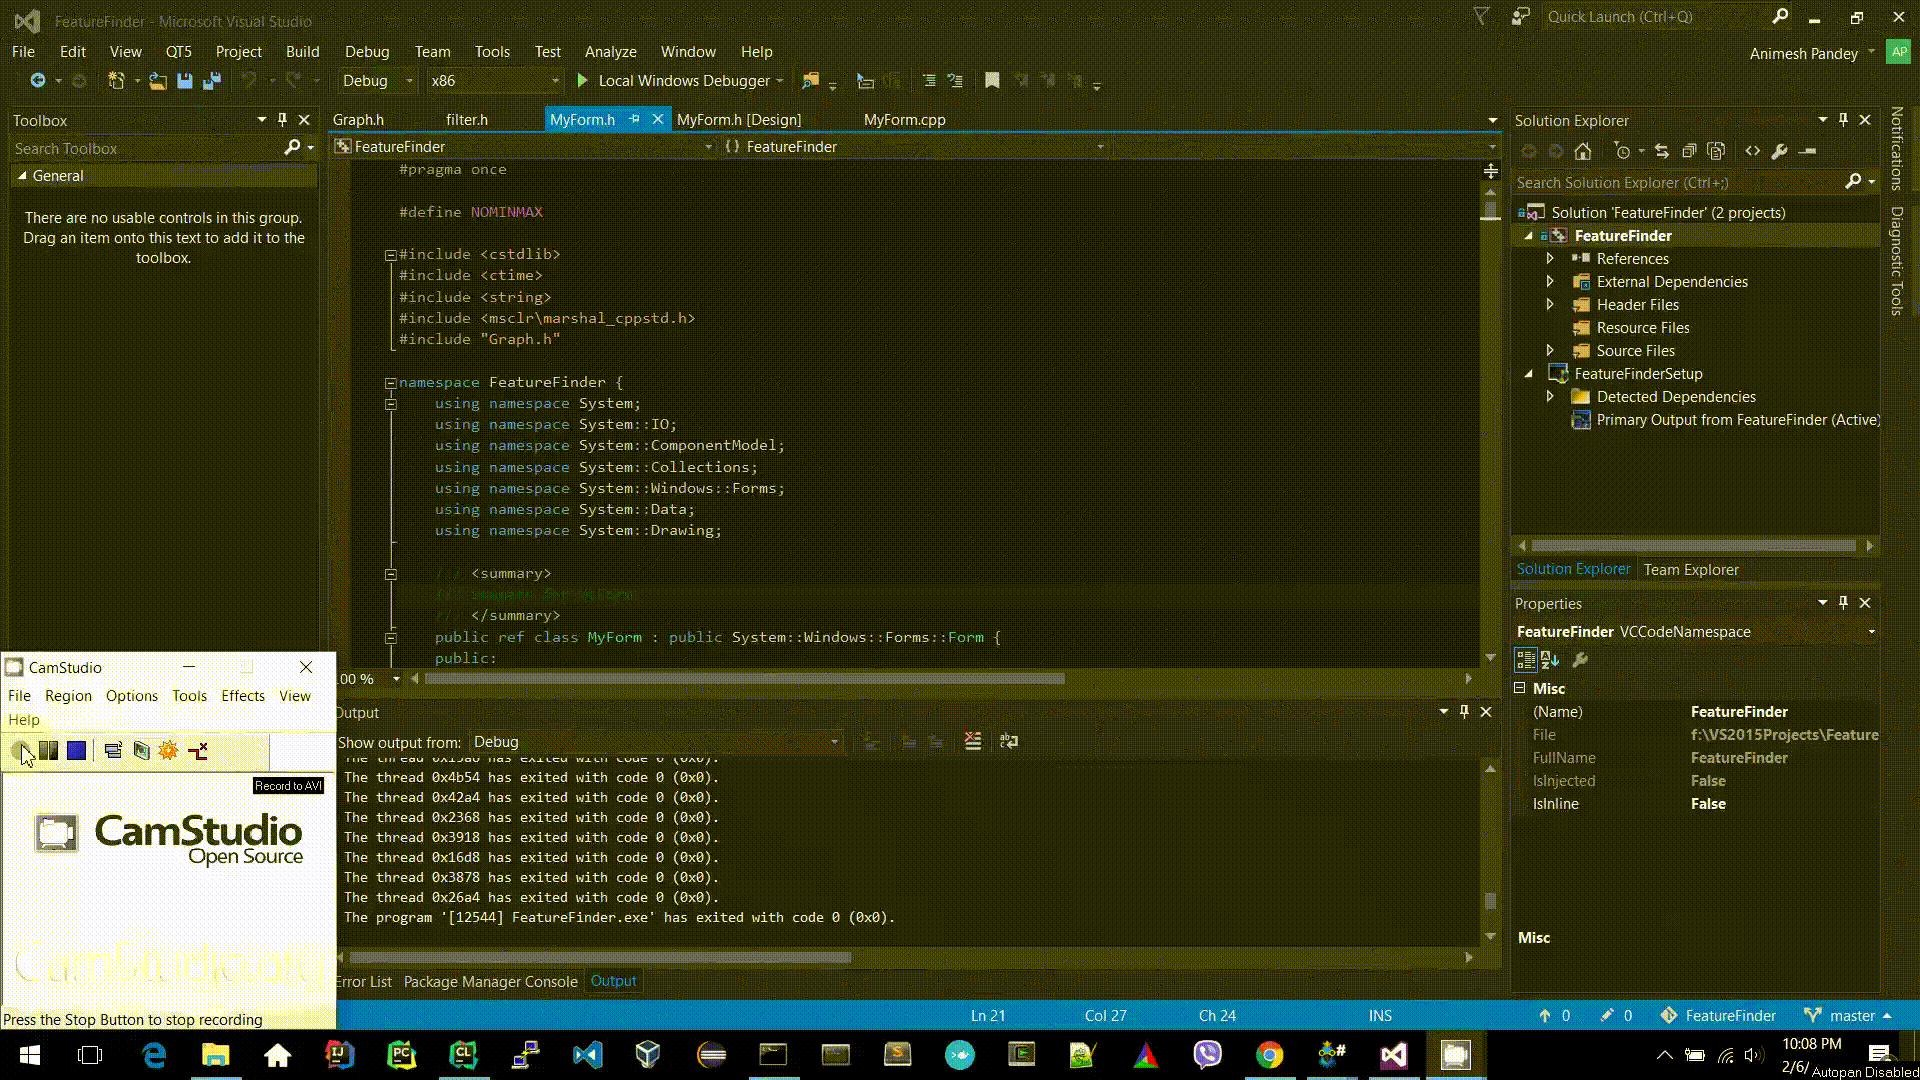Select the Start Debugger local Windows icon
The height and width of the screenshot is (1080, 1920).
coord(582,80)
